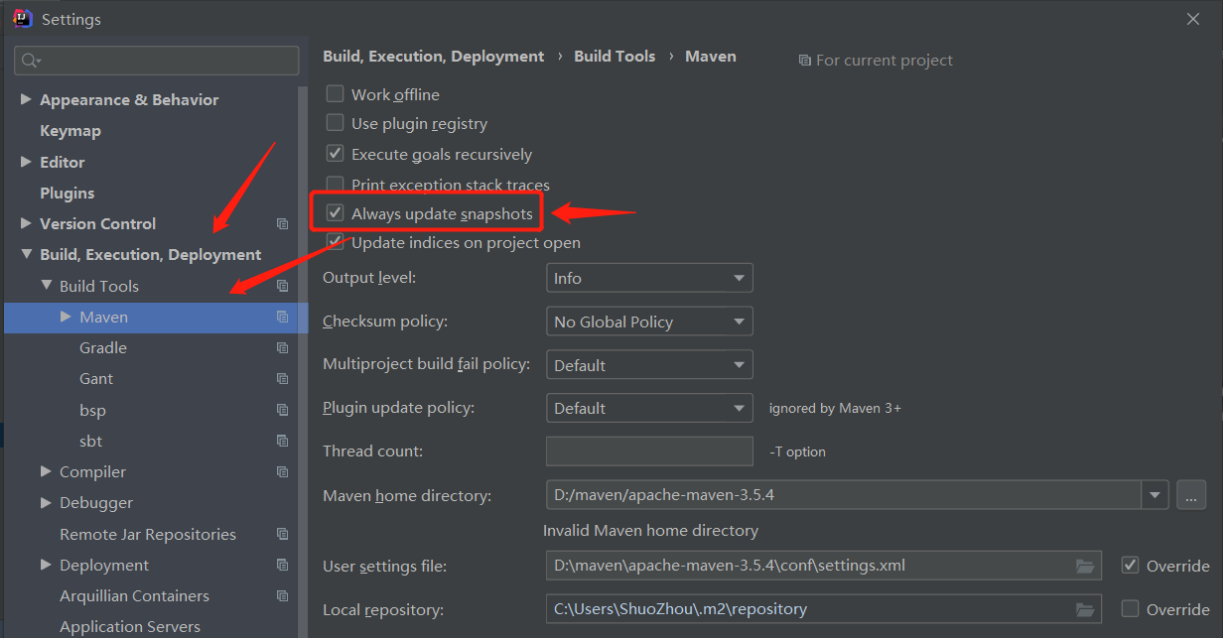Check Override for Local repository
The height and width of the screenshot is (638, 1224).
tap(1130, 608)
